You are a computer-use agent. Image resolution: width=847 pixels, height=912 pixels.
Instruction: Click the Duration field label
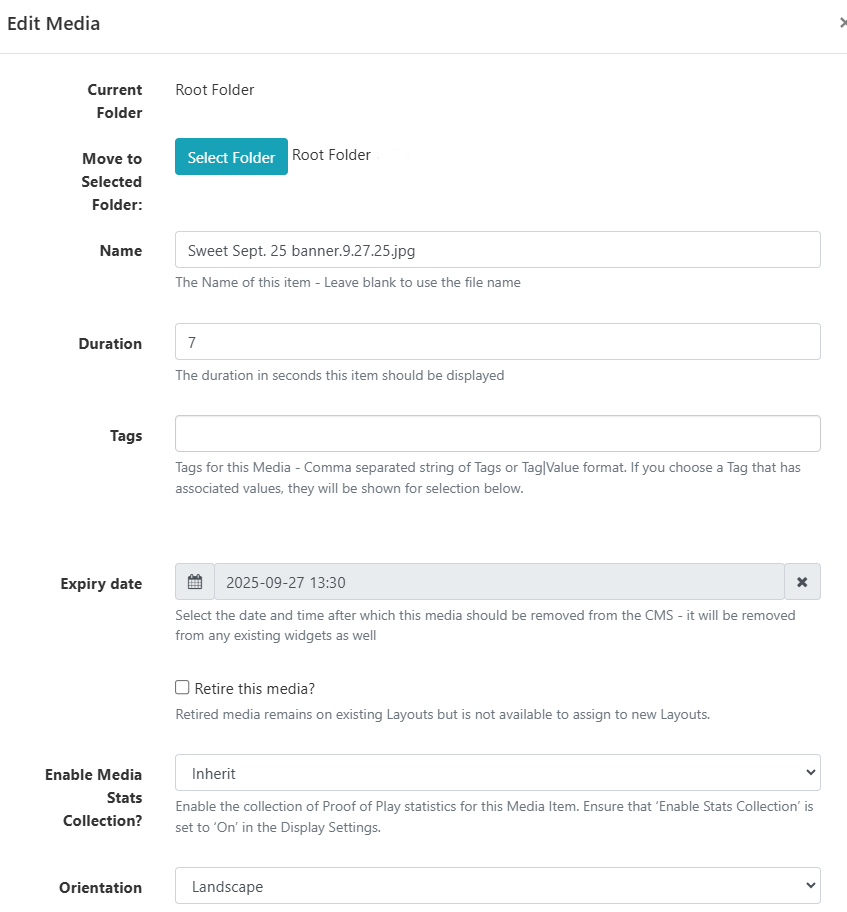pyautogui.click(x=110, y=344)
